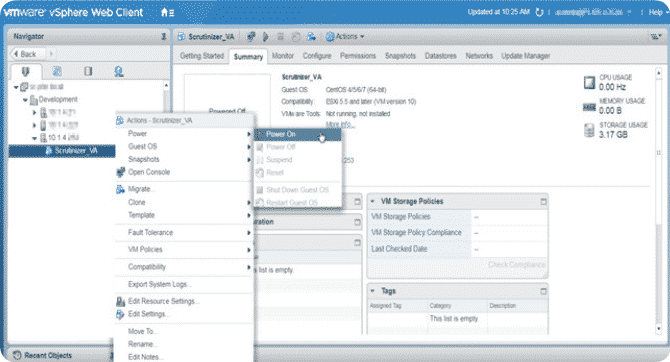Collapse the Tags panel

coord(373,291)
